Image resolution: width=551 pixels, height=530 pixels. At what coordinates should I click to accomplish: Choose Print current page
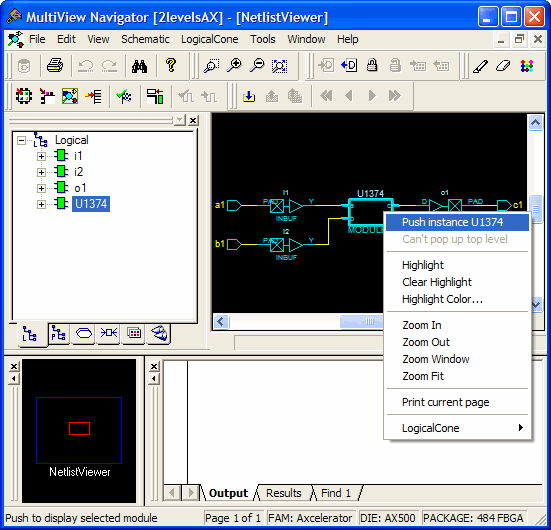pyautogui.click(x=457, y=402)
